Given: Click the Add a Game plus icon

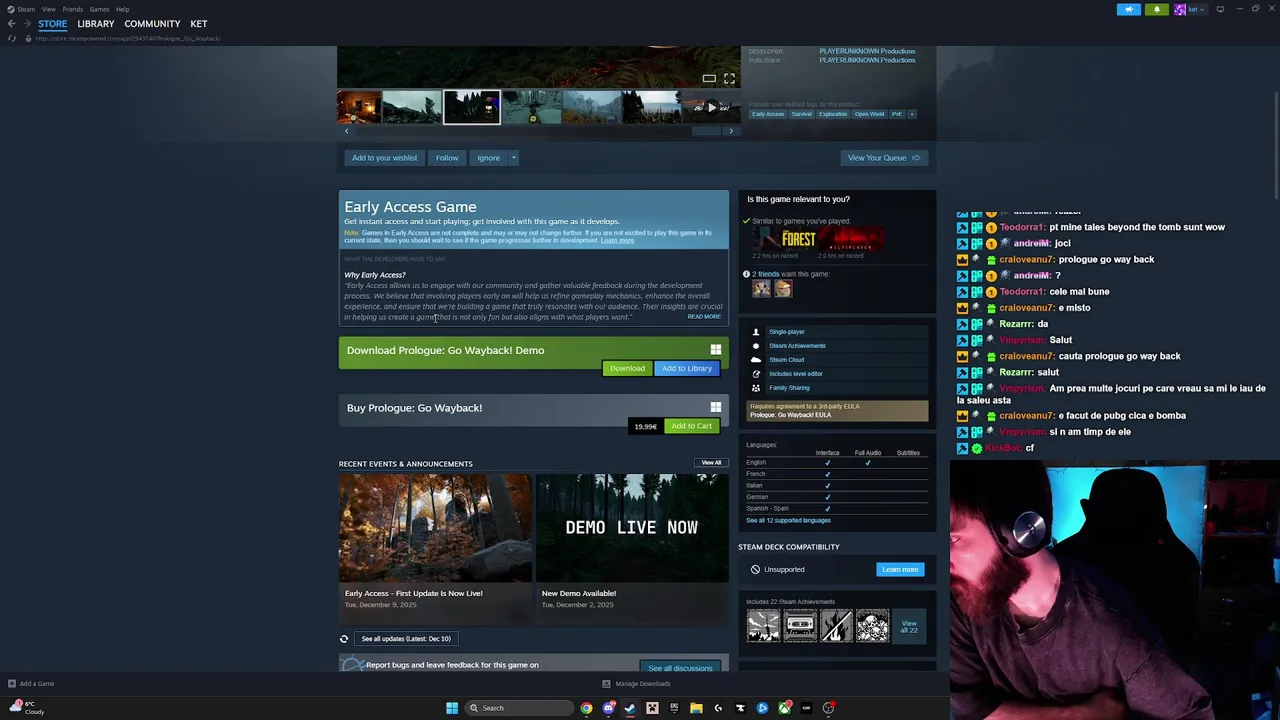Looking at the screenshot, I should tap(11, 684).
